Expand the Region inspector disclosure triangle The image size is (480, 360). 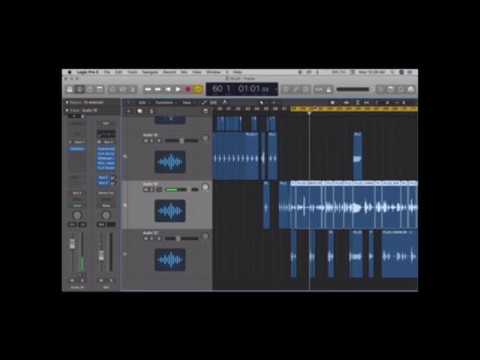click(x=67, y=102)
